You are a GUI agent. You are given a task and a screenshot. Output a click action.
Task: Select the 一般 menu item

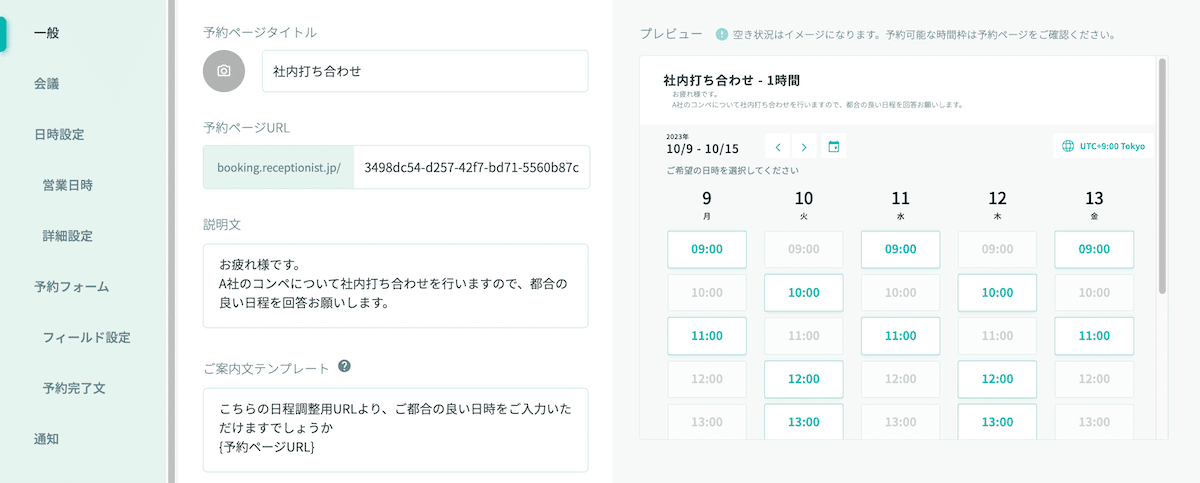[47, 33]
